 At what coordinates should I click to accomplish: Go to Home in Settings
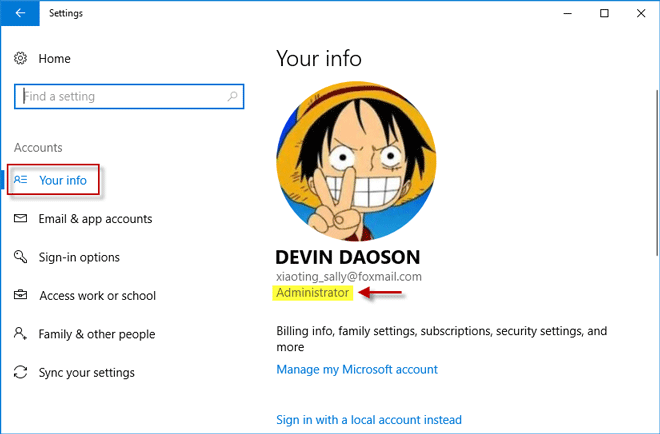coord(54,59)
